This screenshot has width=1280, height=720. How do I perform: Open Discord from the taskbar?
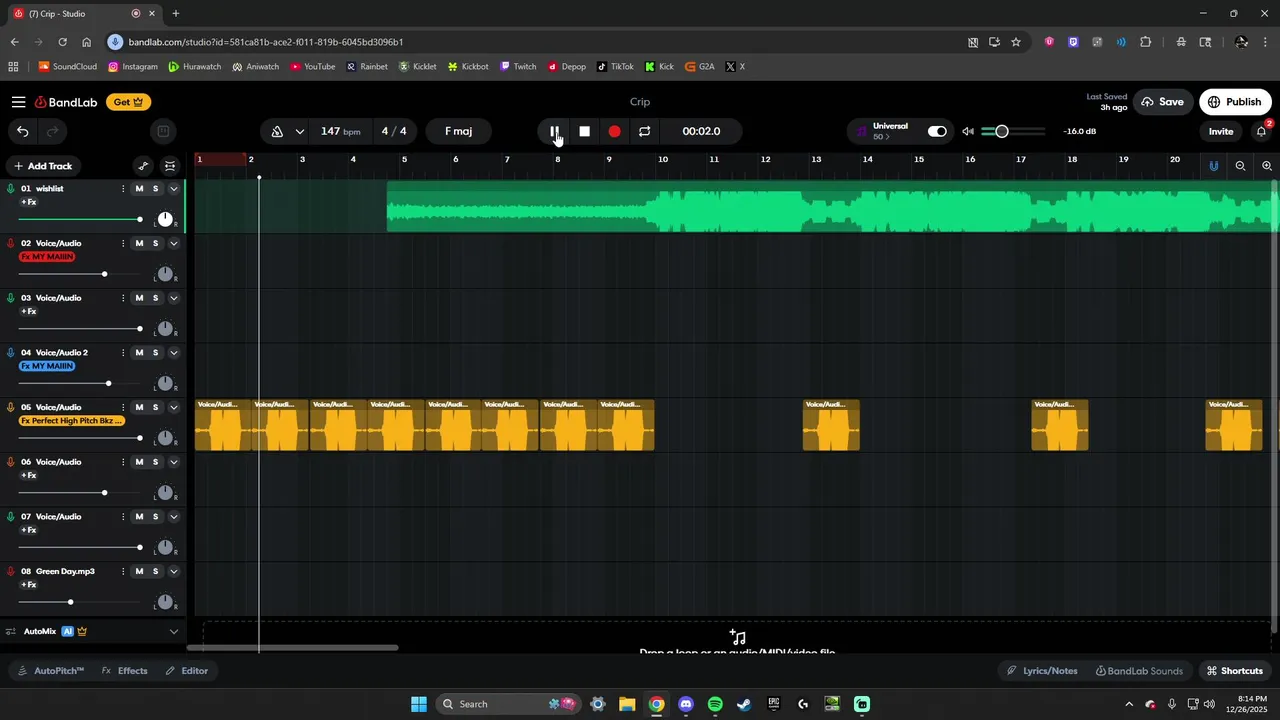click(x=685, y=704)
